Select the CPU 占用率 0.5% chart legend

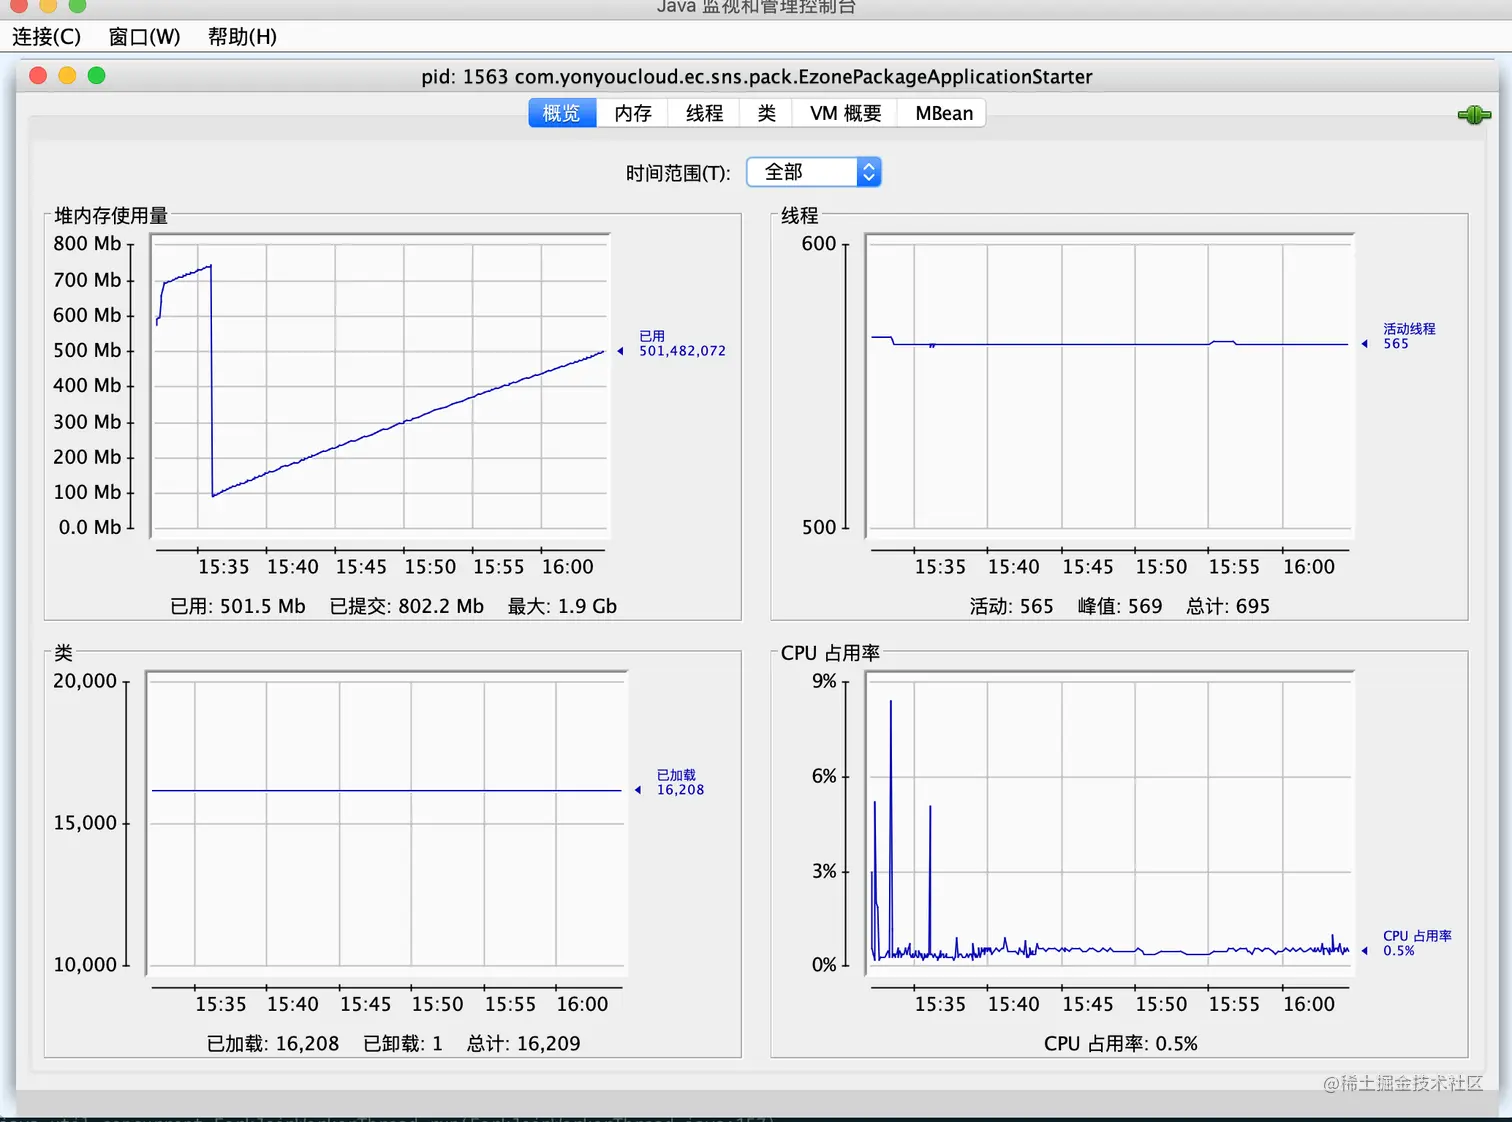point(1417,943)
